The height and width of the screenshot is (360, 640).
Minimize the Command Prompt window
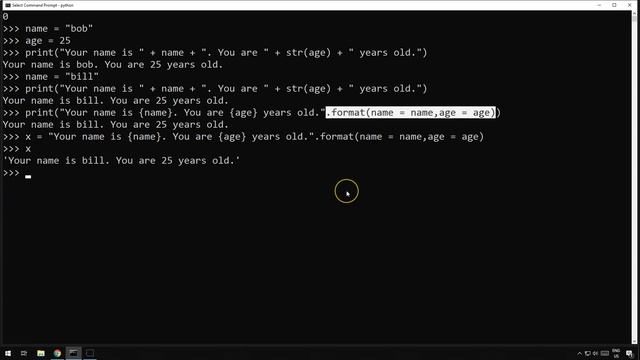(599, 5)
